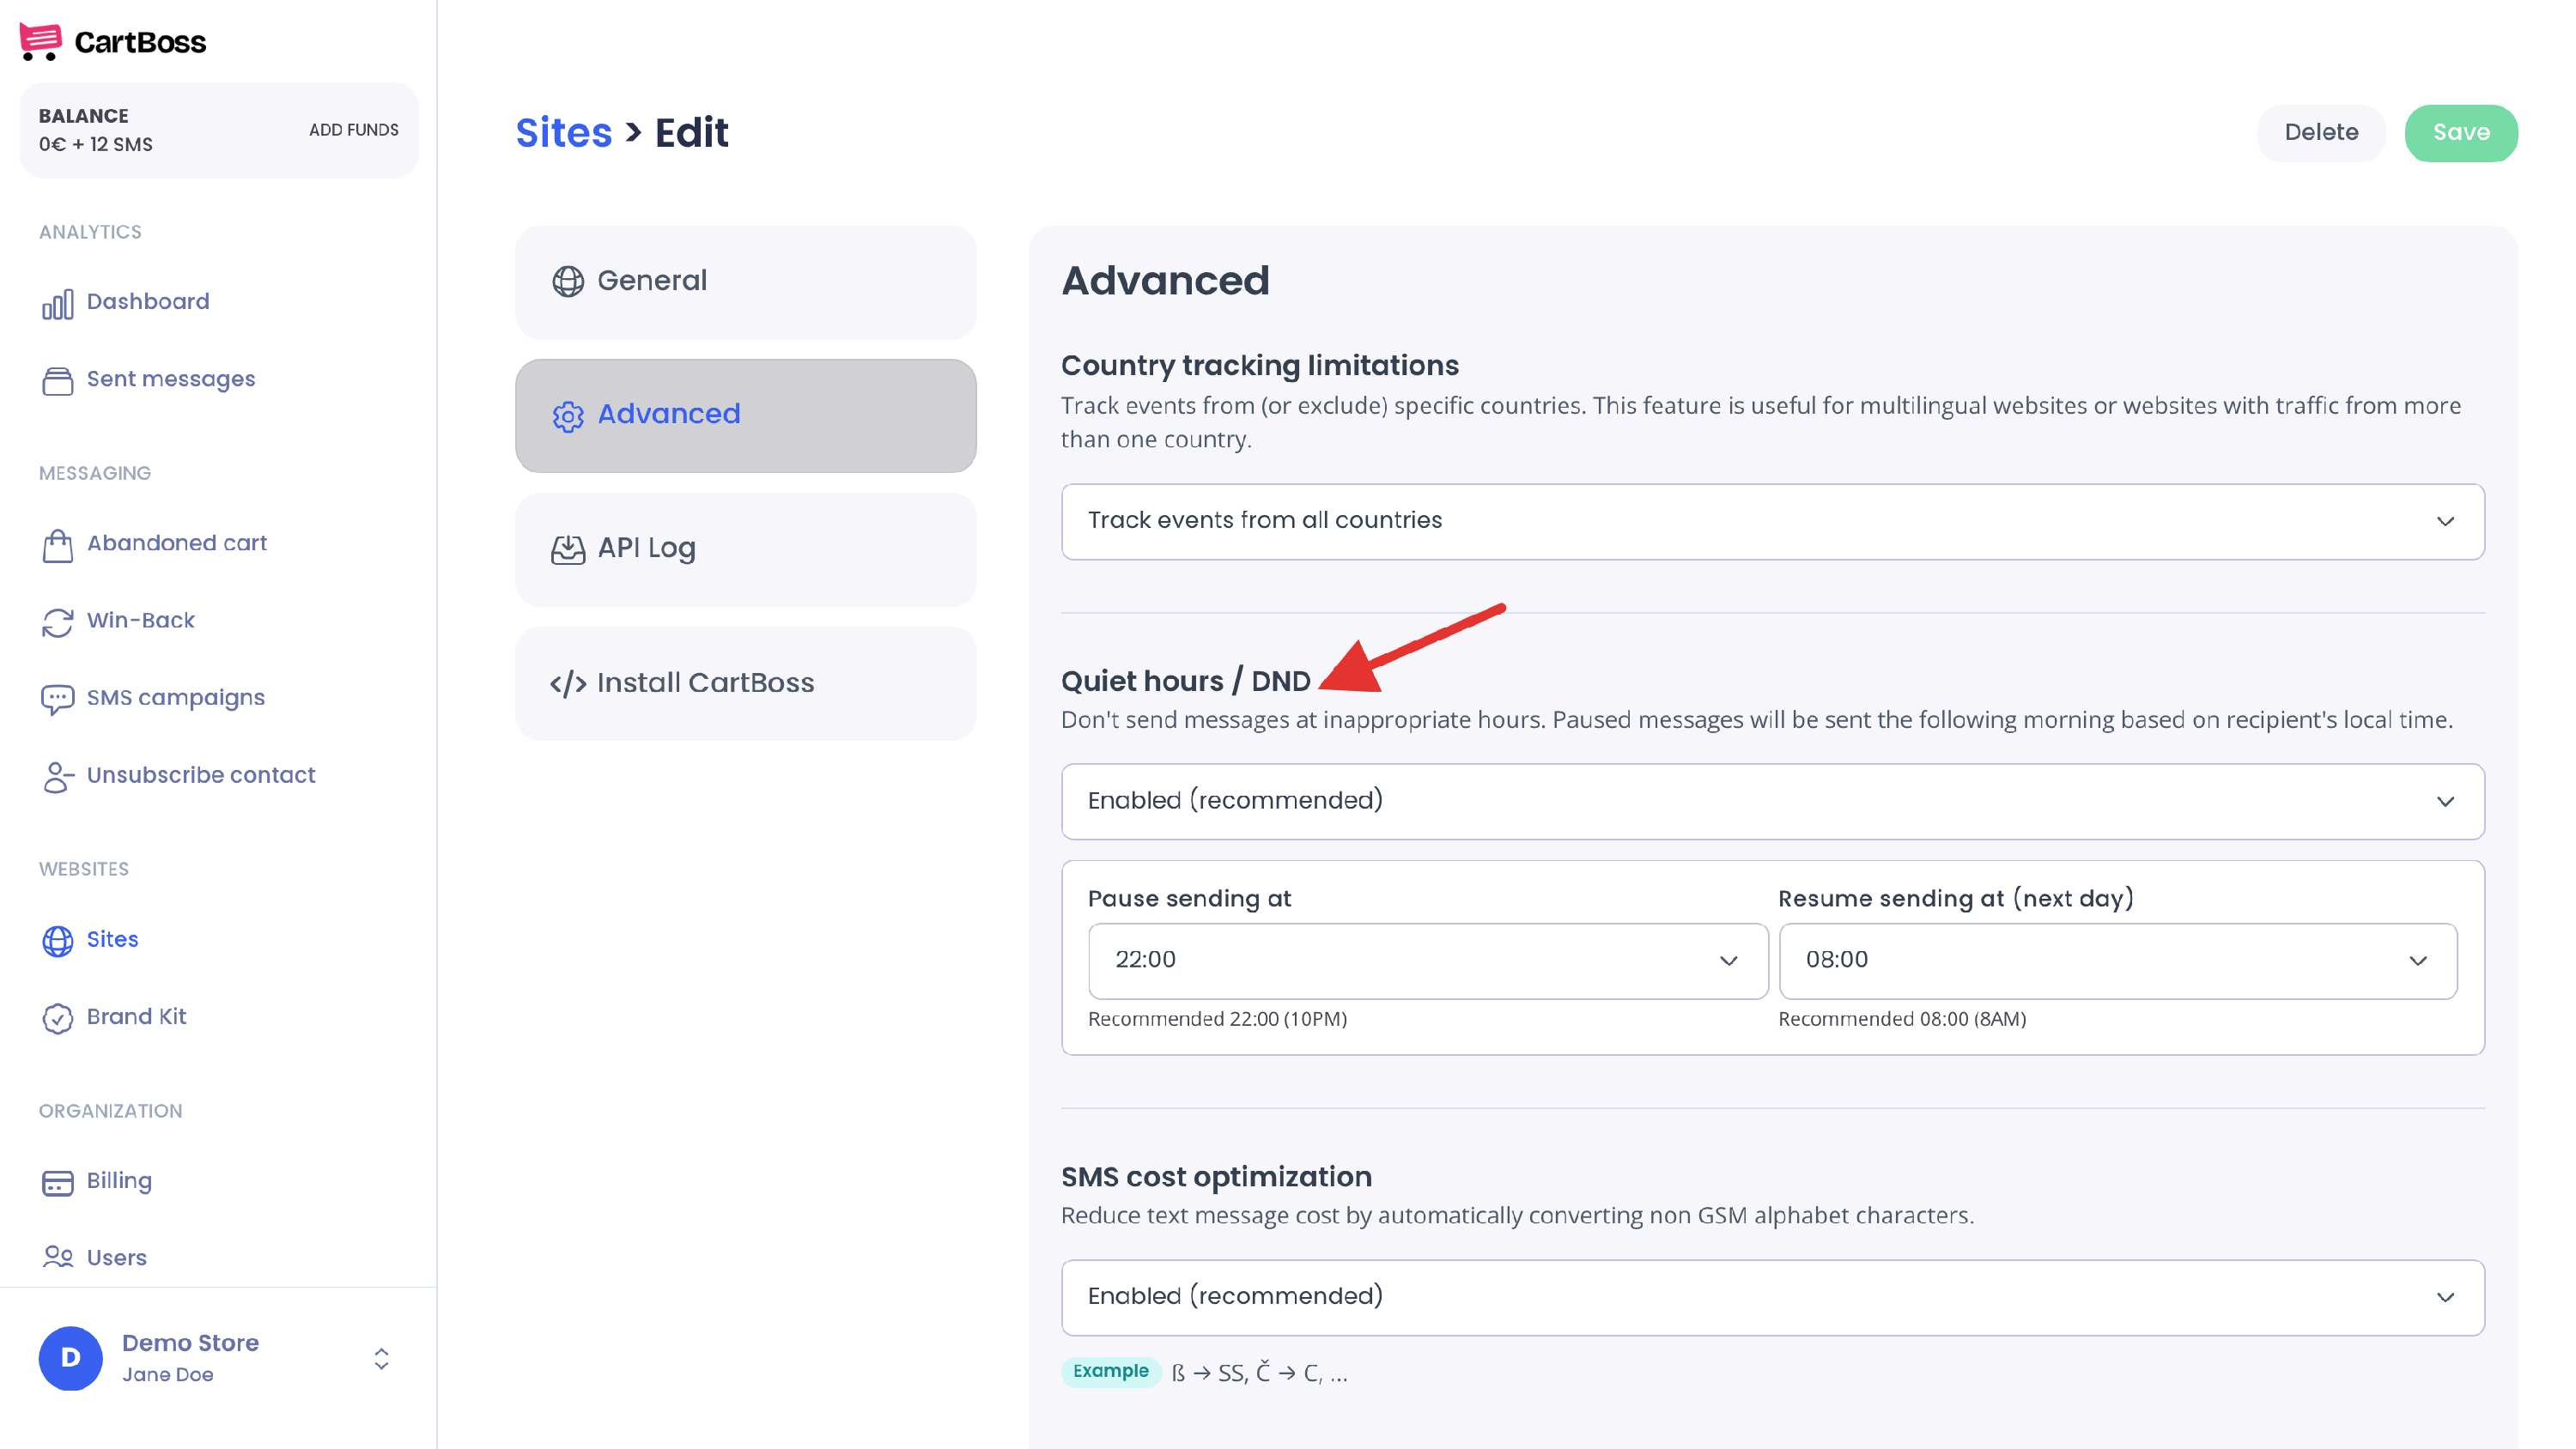Expand the Demo Store account switcher chevrons
This screenshot has height=1449, width=2576.
[x=381, y=1358]
